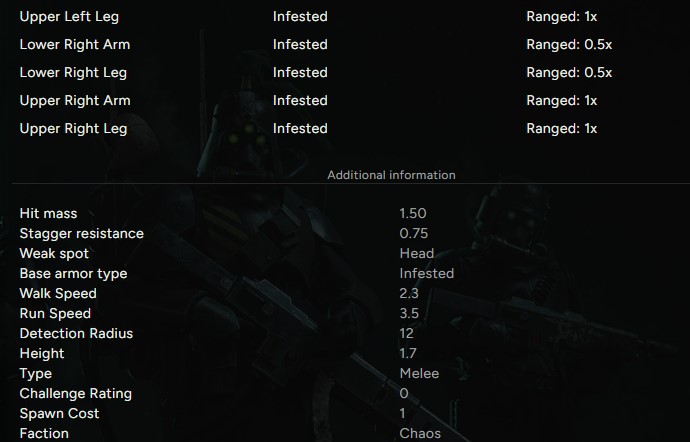Click the Additional information section heading
Screen dimensions: 690x442
point(391,175)
